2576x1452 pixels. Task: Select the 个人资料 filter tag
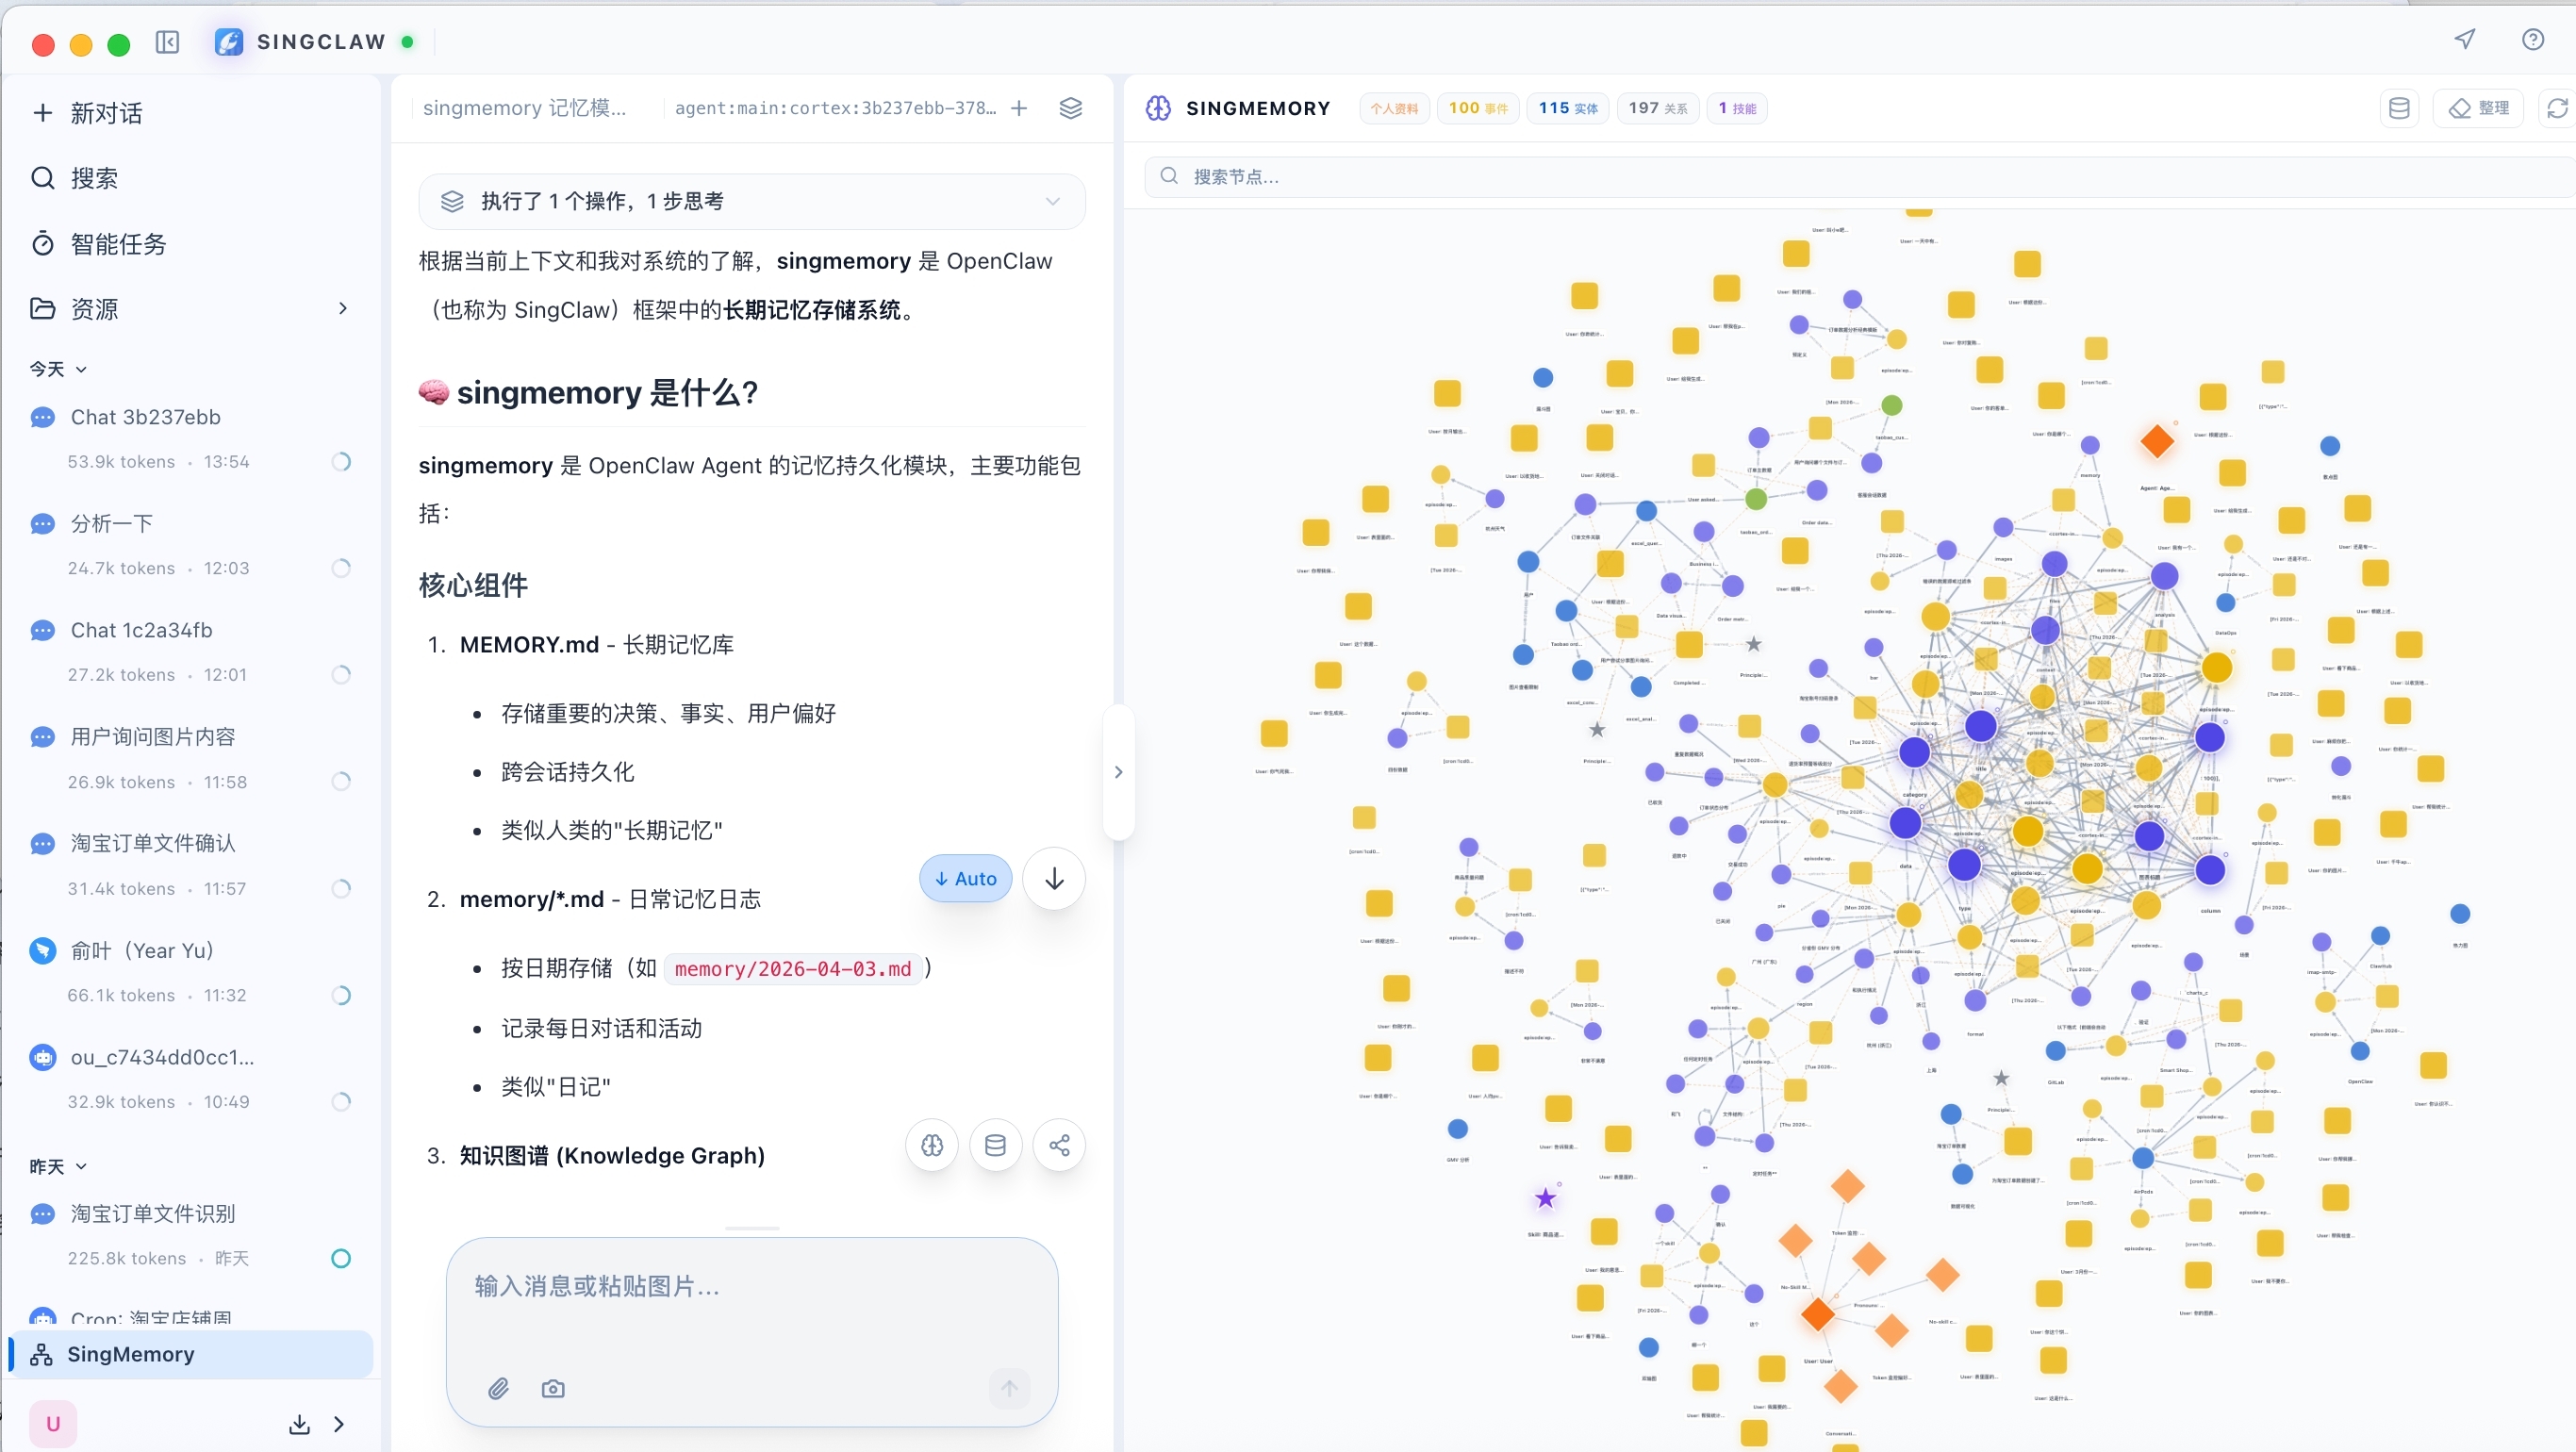pos(1394,108)
